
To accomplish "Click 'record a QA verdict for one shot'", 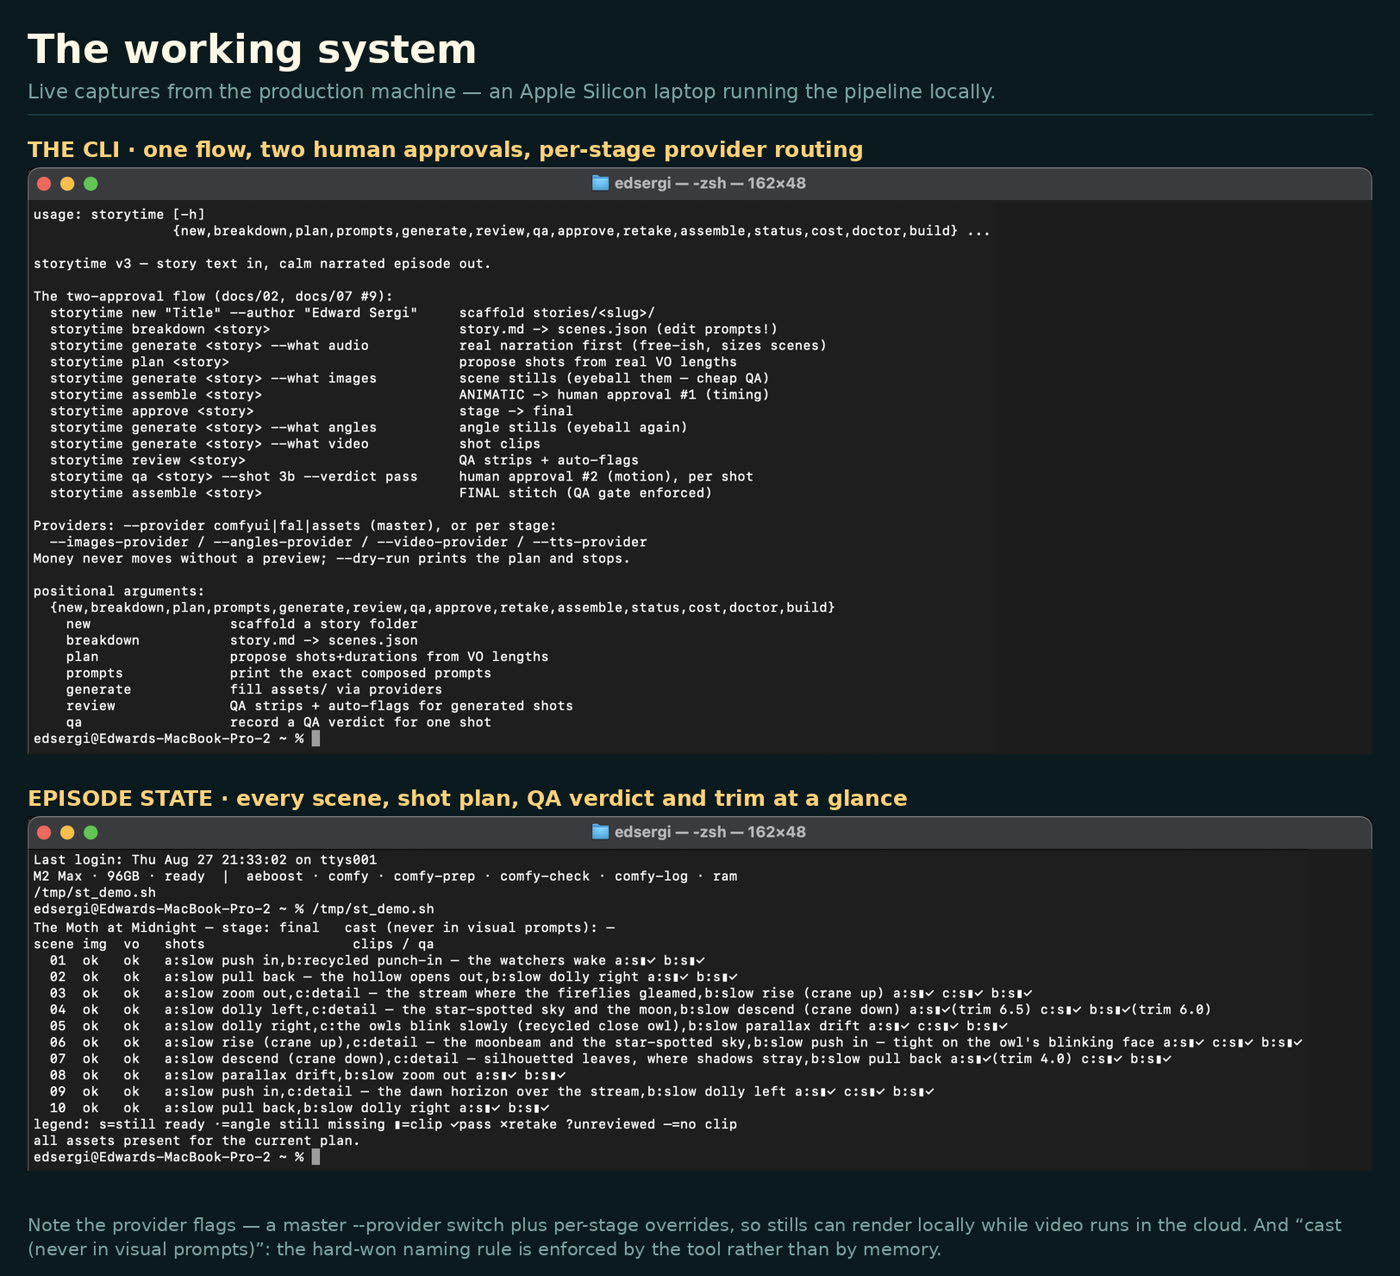I will point(361,722).
